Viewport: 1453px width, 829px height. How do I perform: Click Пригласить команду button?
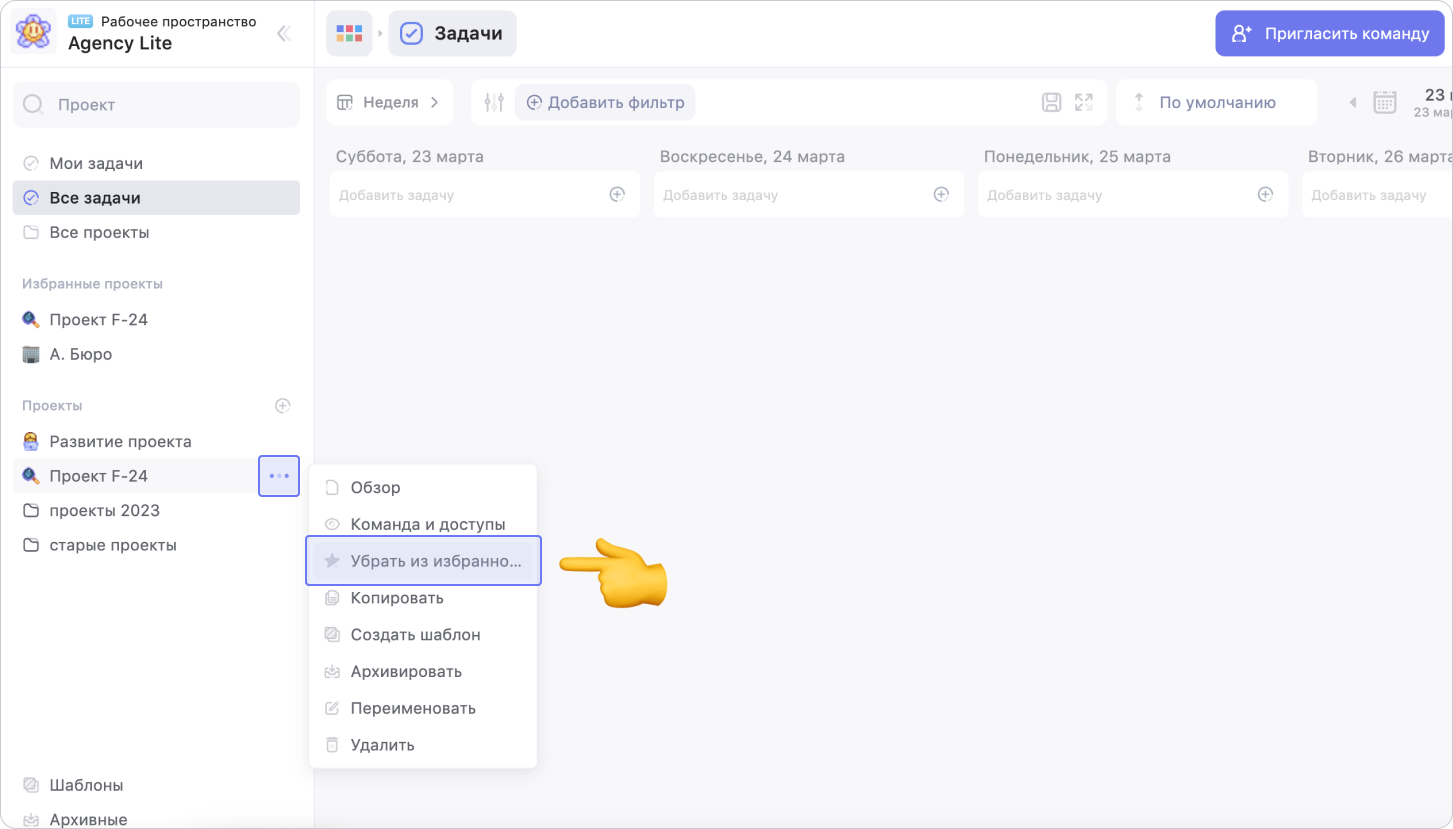click(x=1330, y=33)
